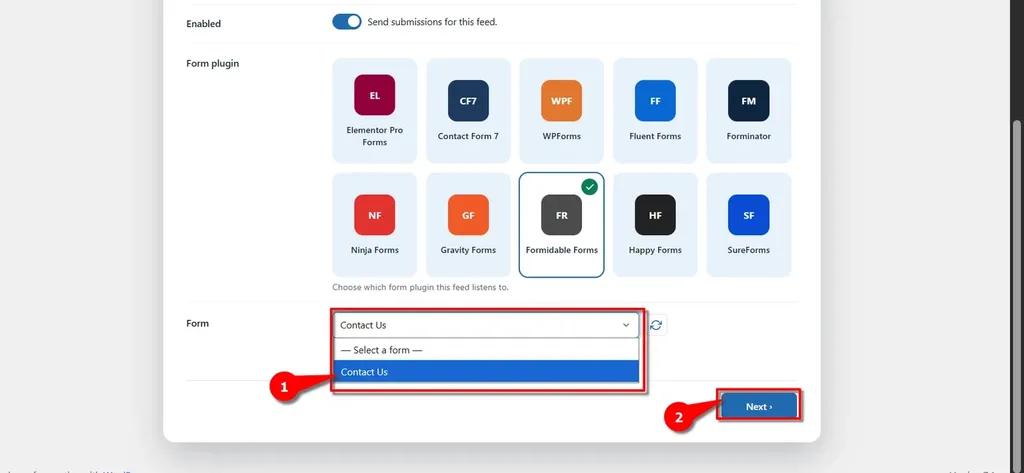Click the 'Form' field label
Viewport: 1024px width, 473px height.
click(197, 323)
